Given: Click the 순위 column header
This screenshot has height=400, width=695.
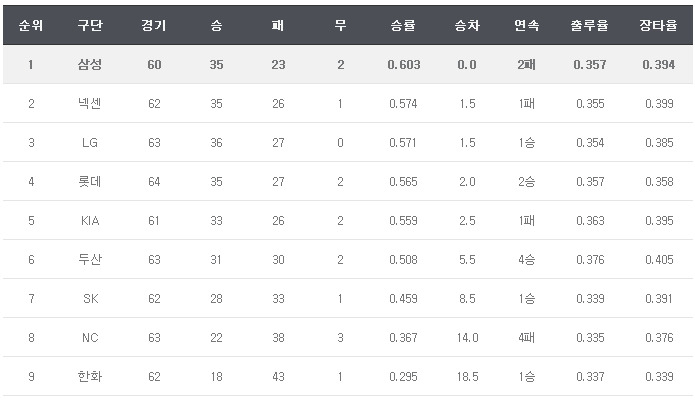Looking at the screenshot, I should pyautogui.click(x=31, y=25).
